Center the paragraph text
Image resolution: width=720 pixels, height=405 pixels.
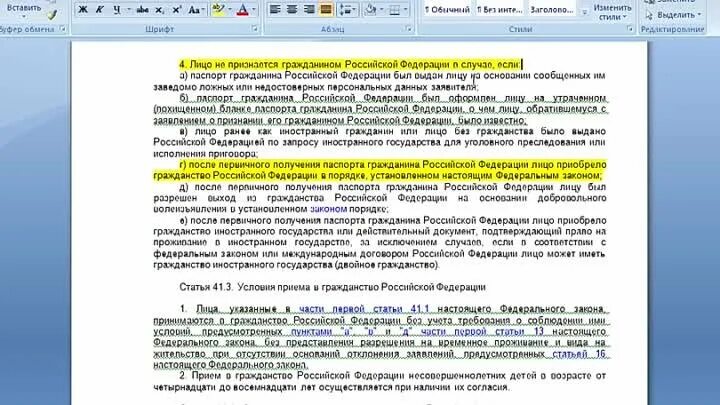click(x=292, y=9)
